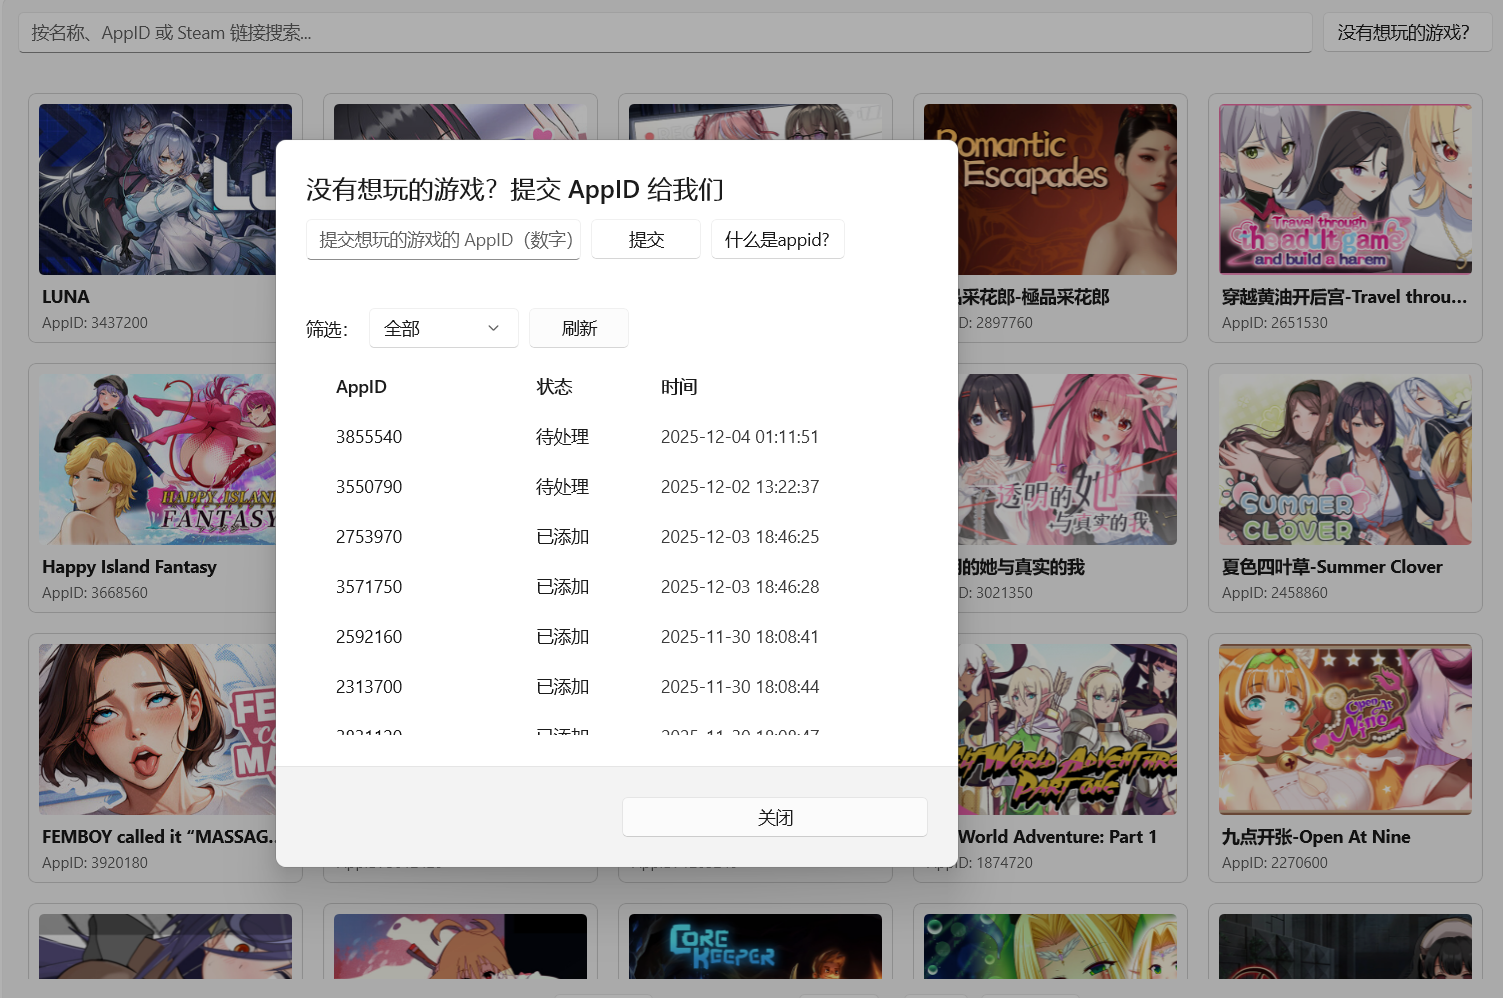Open the FEMBOY called it MASSAGE thumbnail

157,729
